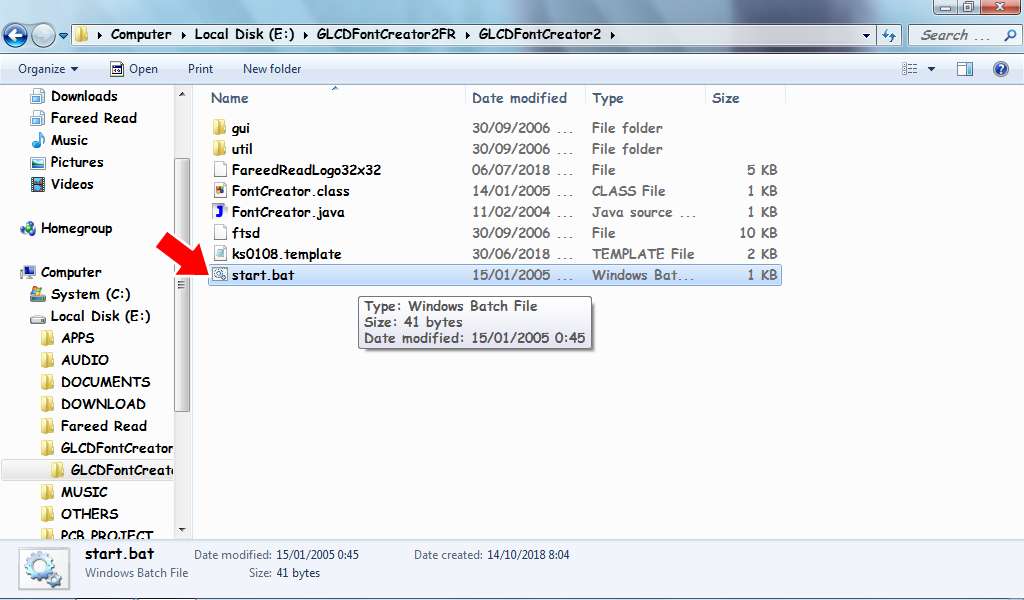Click the Print button
The height and width of the screenshot is (600, 1024).
click(x=200, y=68)
